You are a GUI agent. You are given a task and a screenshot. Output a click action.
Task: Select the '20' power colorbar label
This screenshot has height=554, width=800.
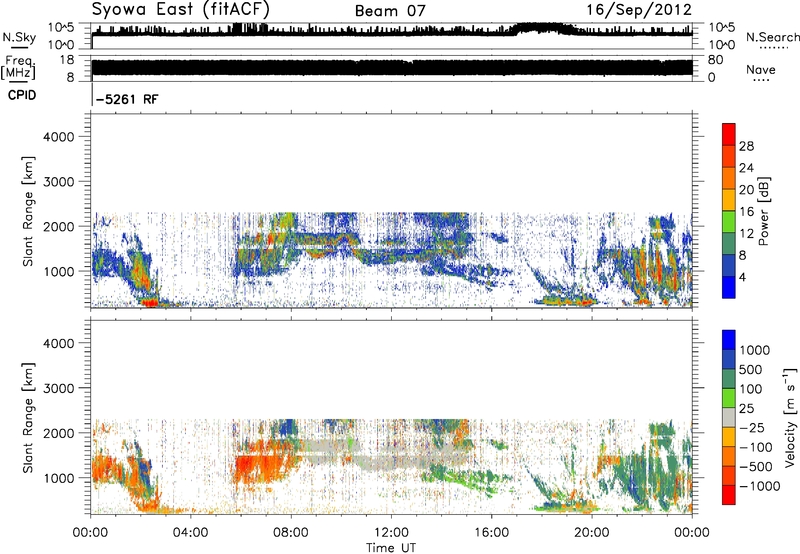click(746, 190)
